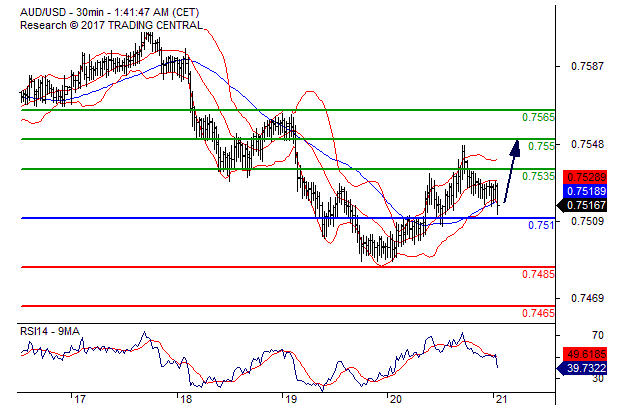Click the red 0.75289 price tag
Viewport: 623px width, 414px height.
pyautogui.click(x=585, y=177)
